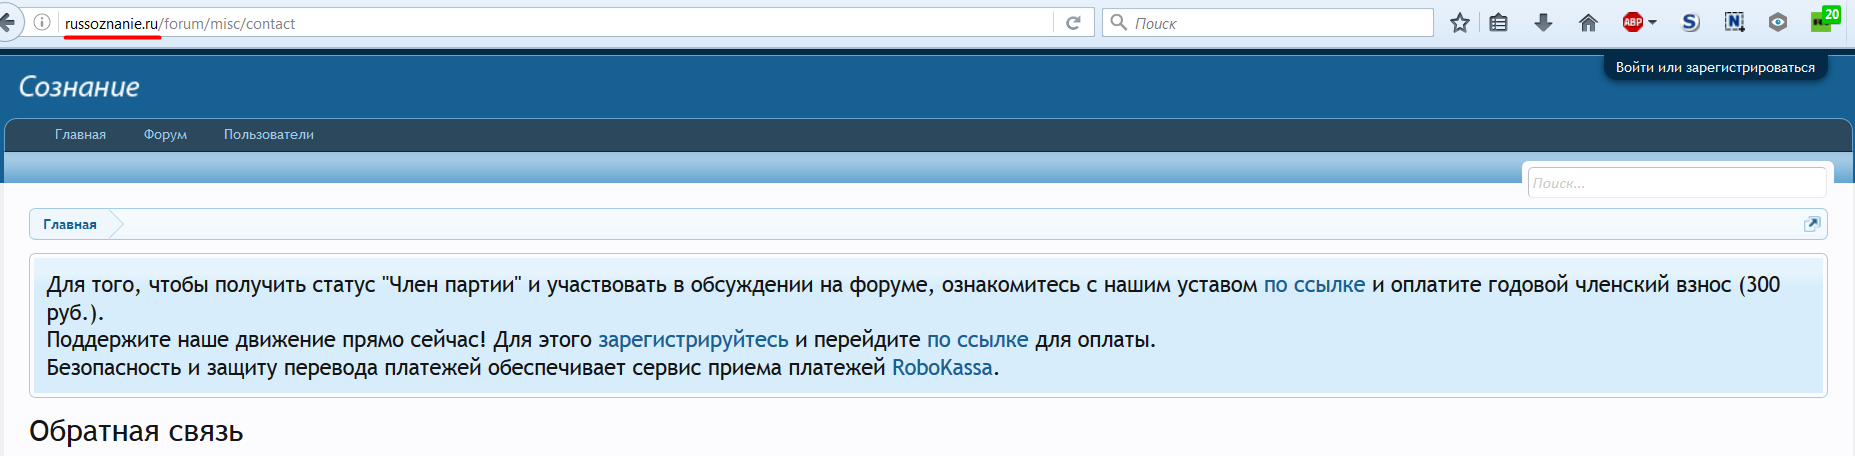Open the site information icon in address bar
The image size is (1855, 456).
click(42, 22)
